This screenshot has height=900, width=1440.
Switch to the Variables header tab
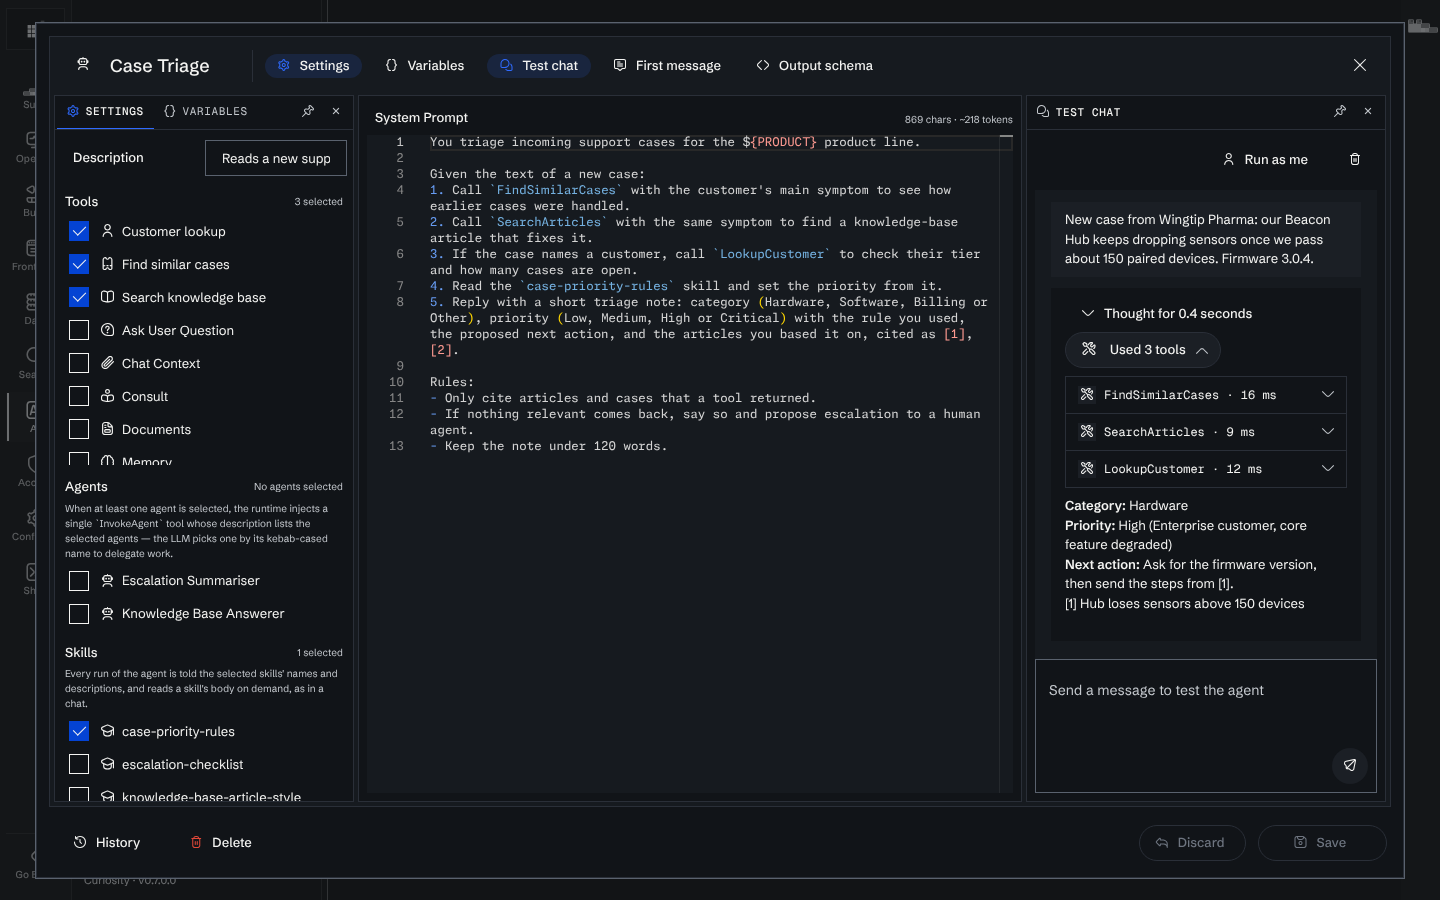click(424, 66)
